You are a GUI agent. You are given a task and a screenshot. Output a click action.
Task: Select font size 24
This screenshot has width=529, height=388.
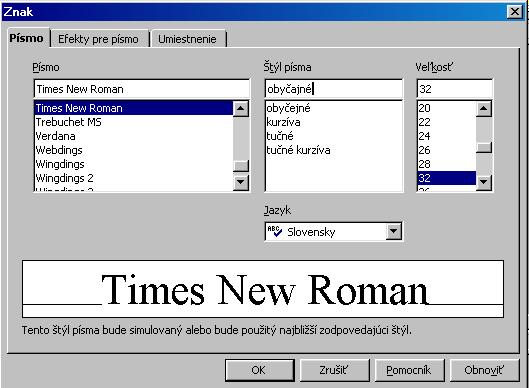pyautogui.click(x=447, y=136)
